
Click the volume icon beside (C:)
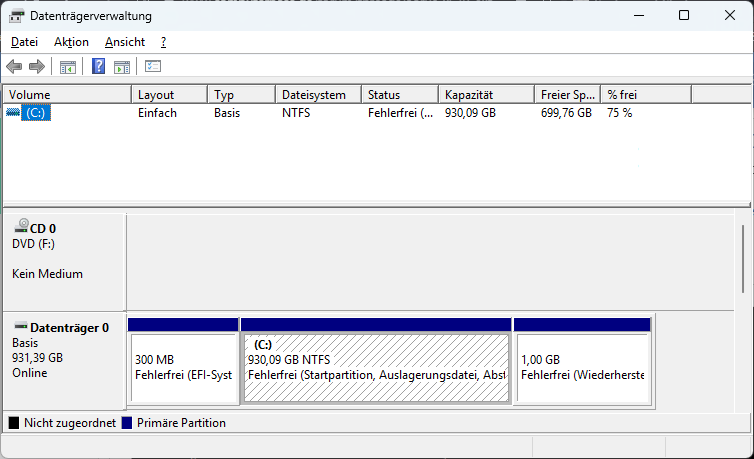(13, 112)
